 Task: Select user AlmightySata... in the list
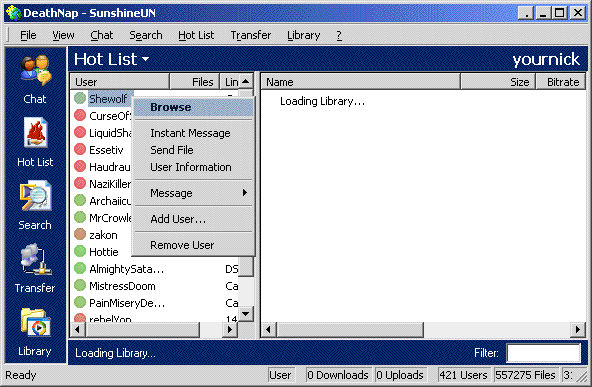click(x=127, y=269)
